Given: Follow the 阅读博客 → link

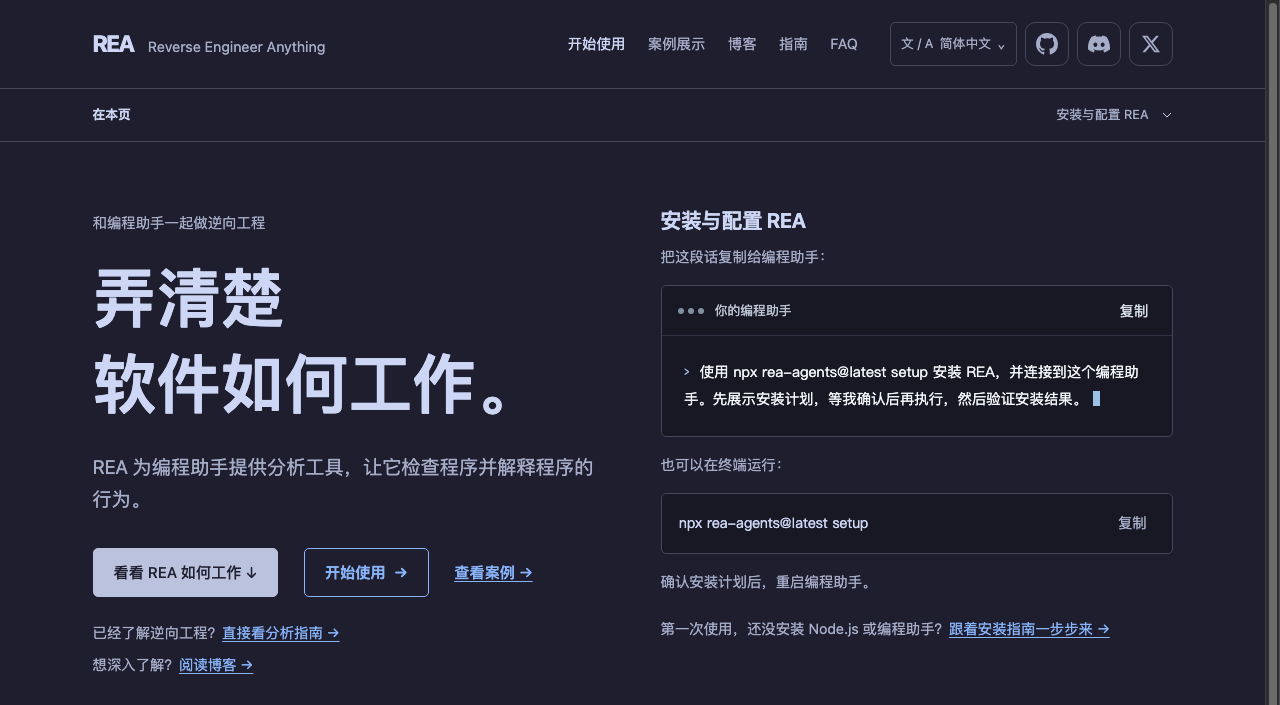Looking at the screenshot, I should click(216, 665).
